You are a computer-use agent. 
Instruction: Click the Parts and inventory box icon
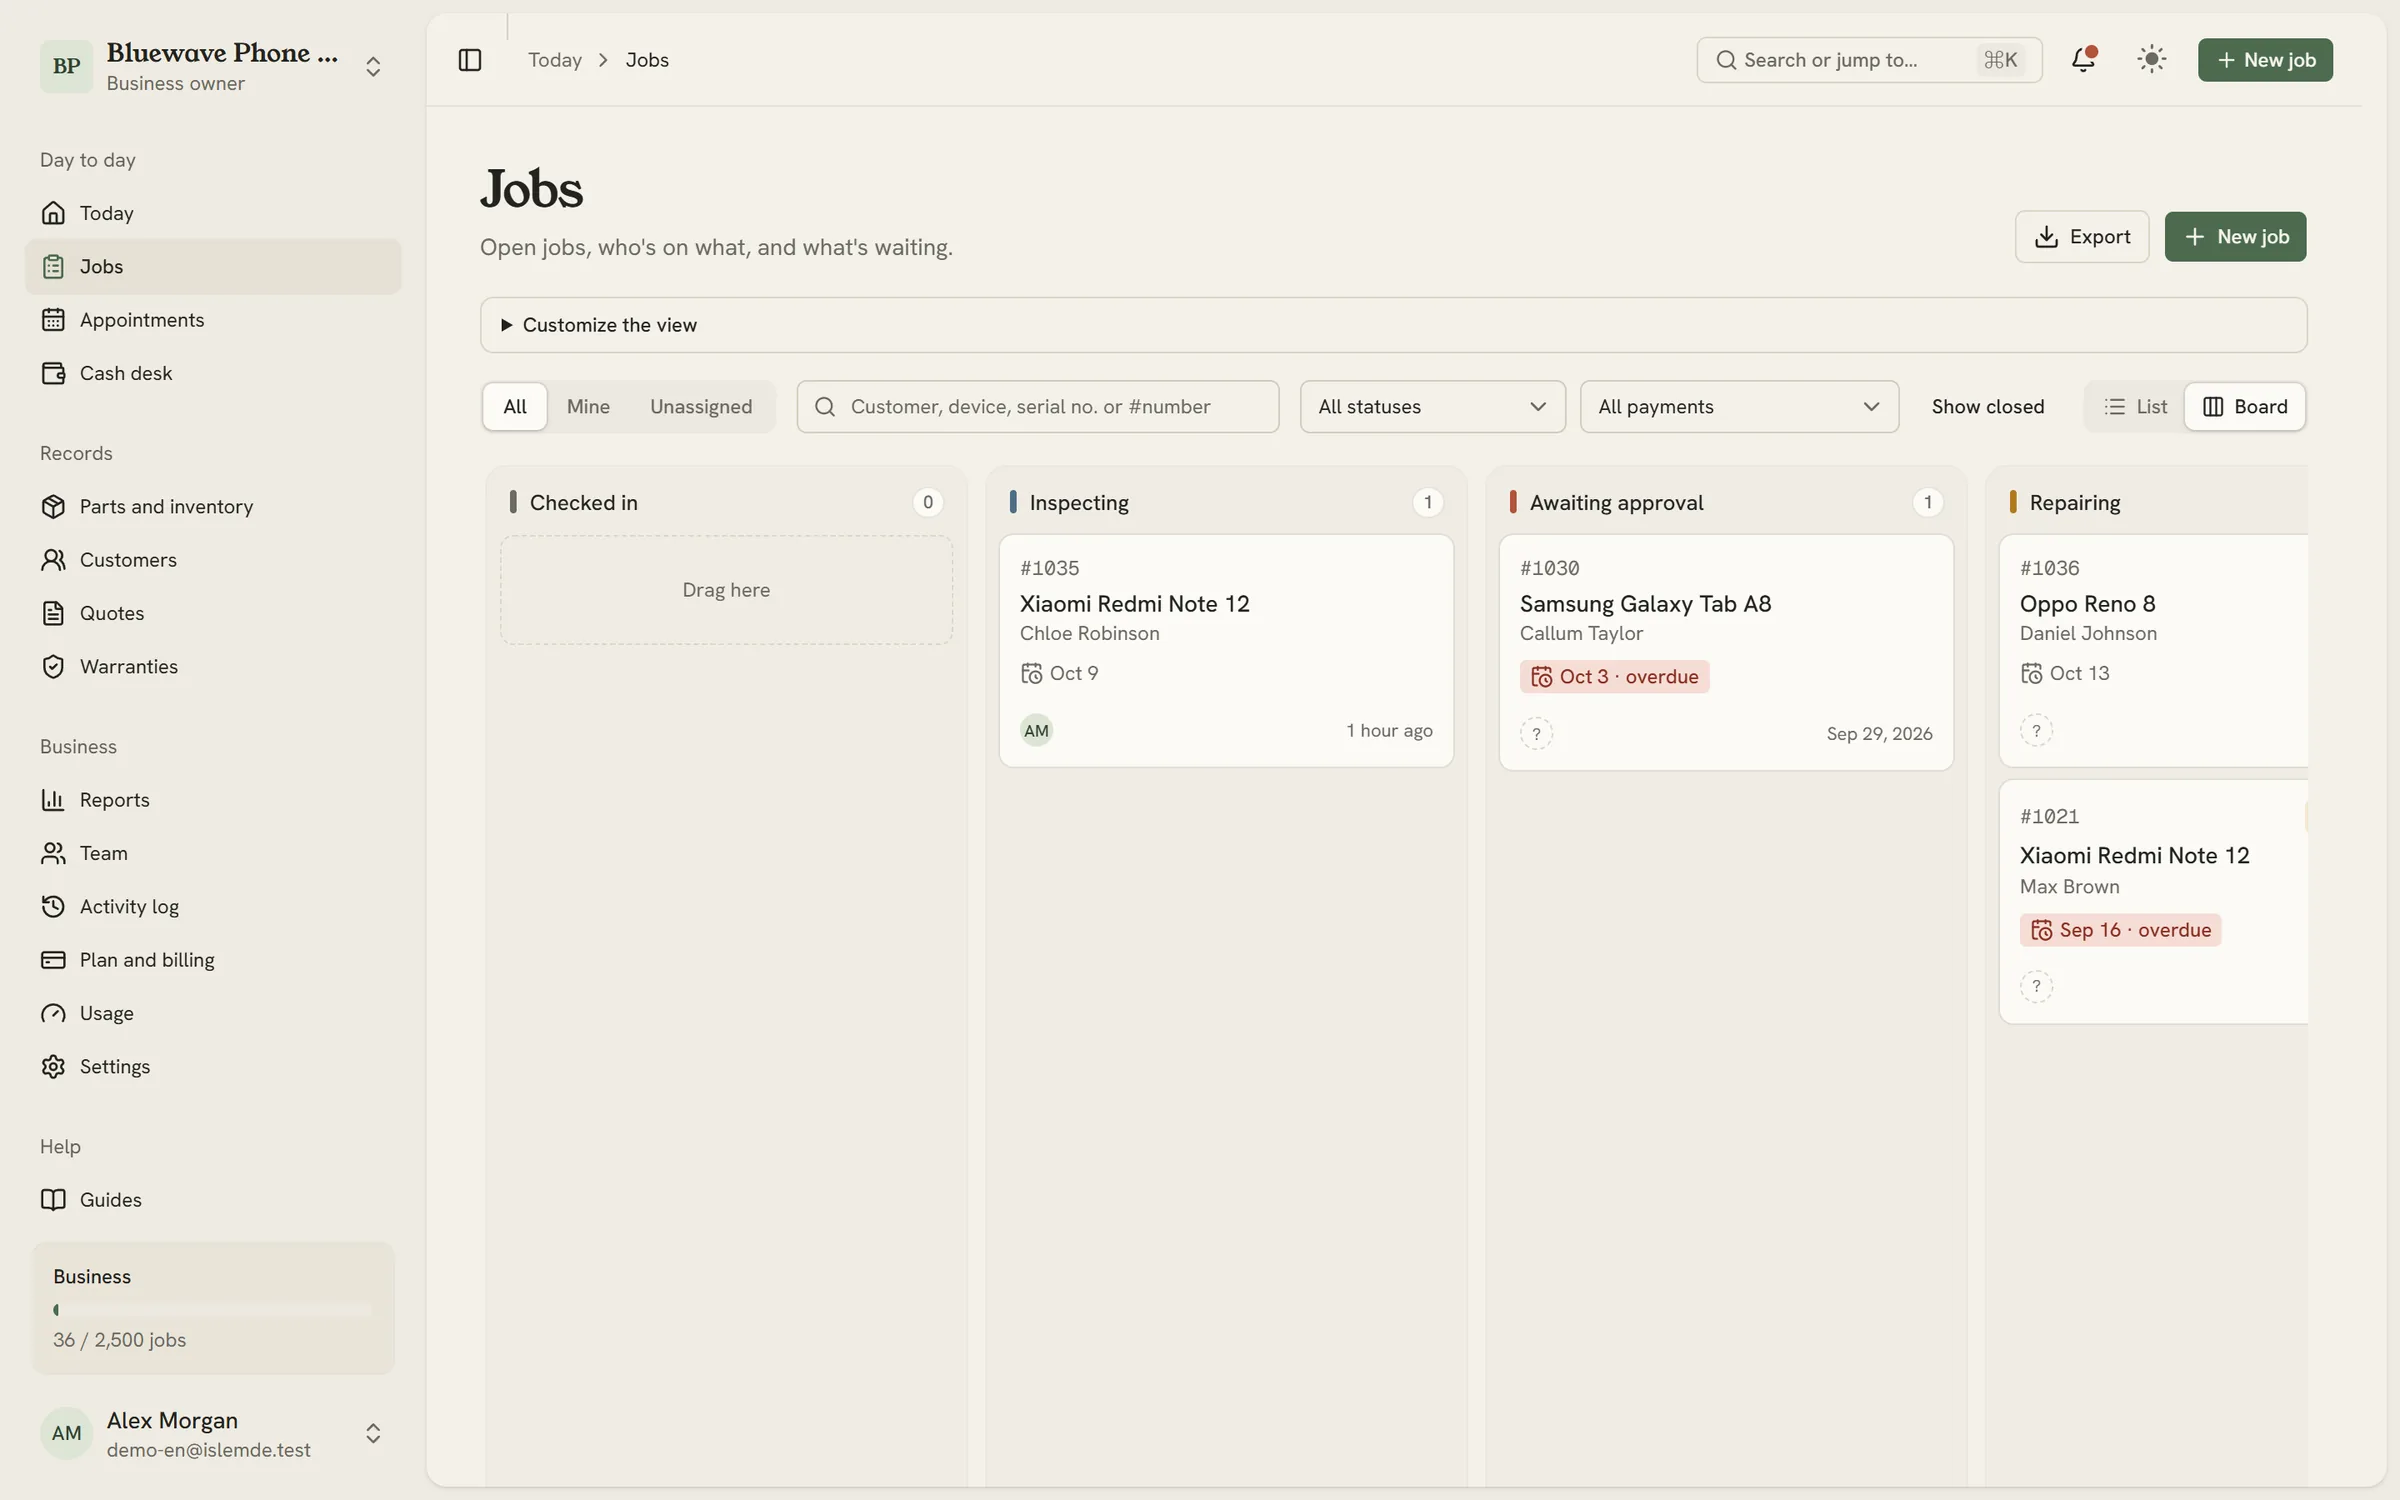pos(53,506)
